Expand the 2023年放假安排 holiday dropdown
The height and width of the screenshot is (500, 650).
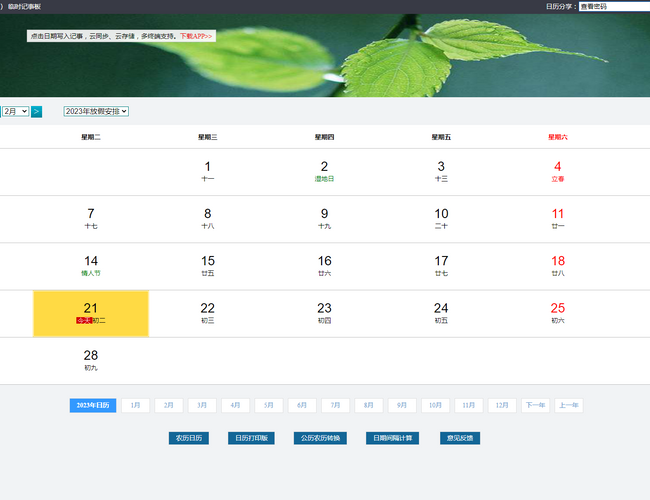pos(96,111)
